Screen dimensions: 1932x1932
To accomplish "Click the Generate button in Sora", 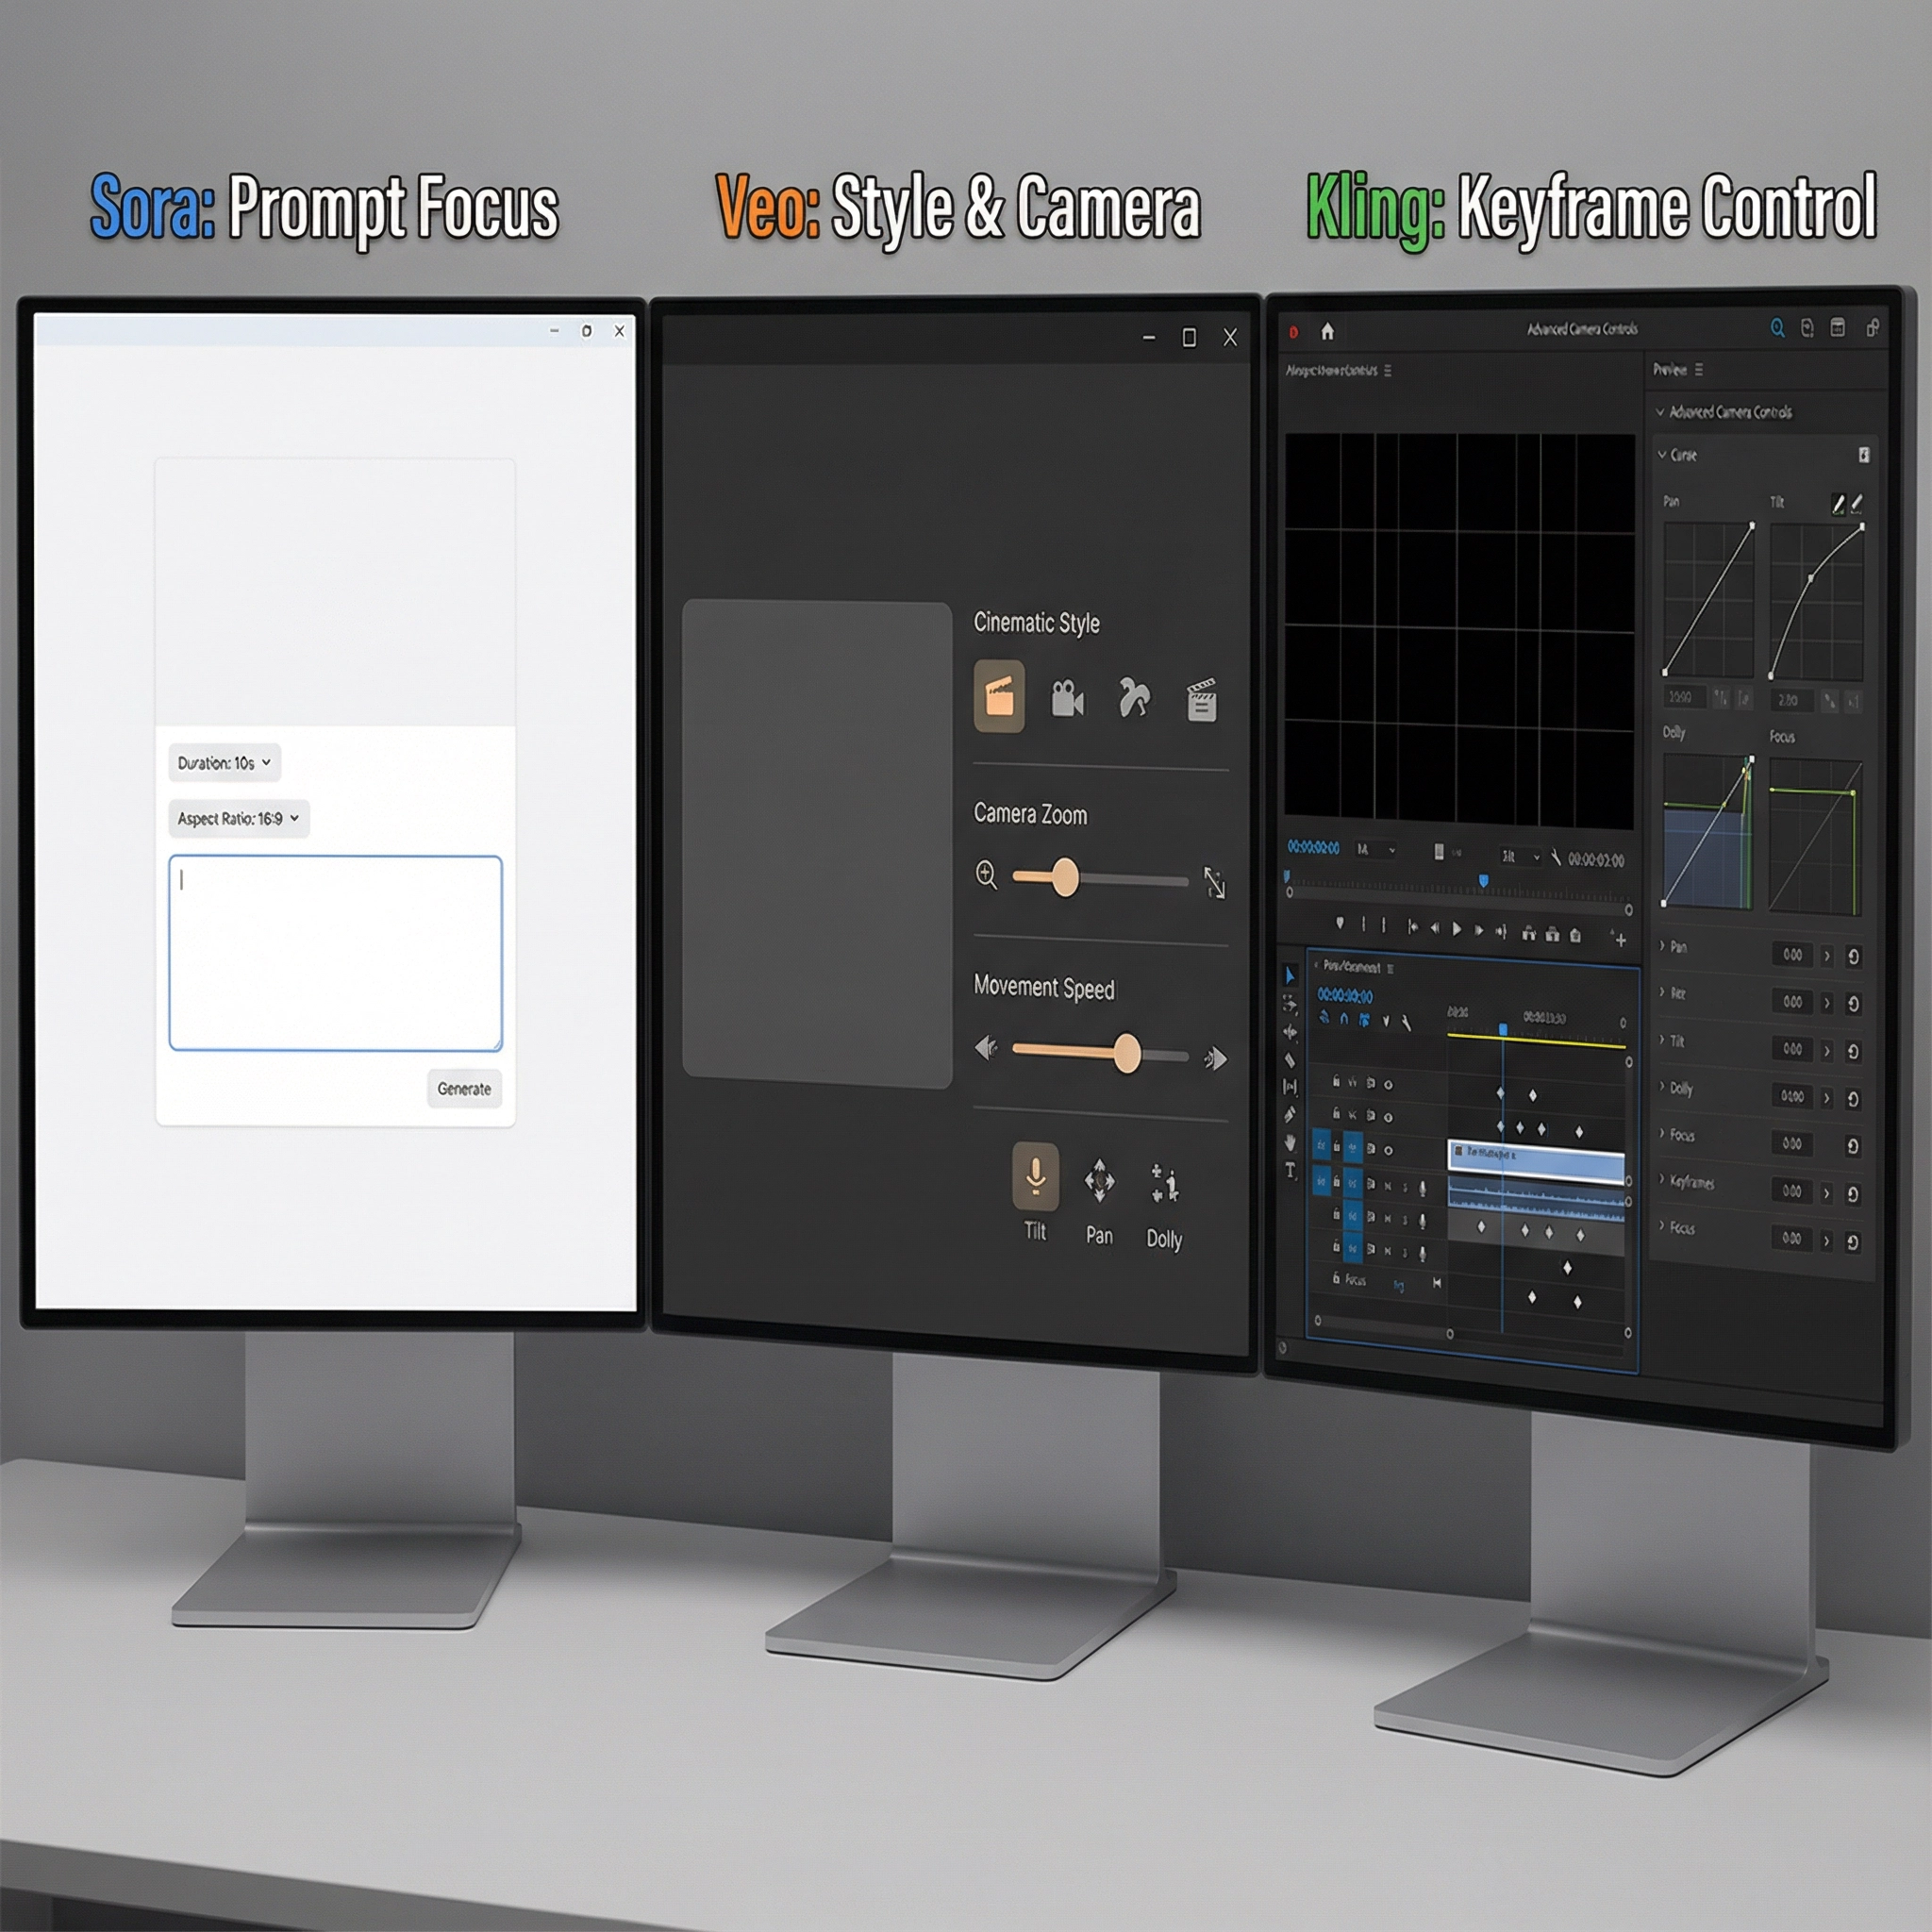I will pos(463,1089).
